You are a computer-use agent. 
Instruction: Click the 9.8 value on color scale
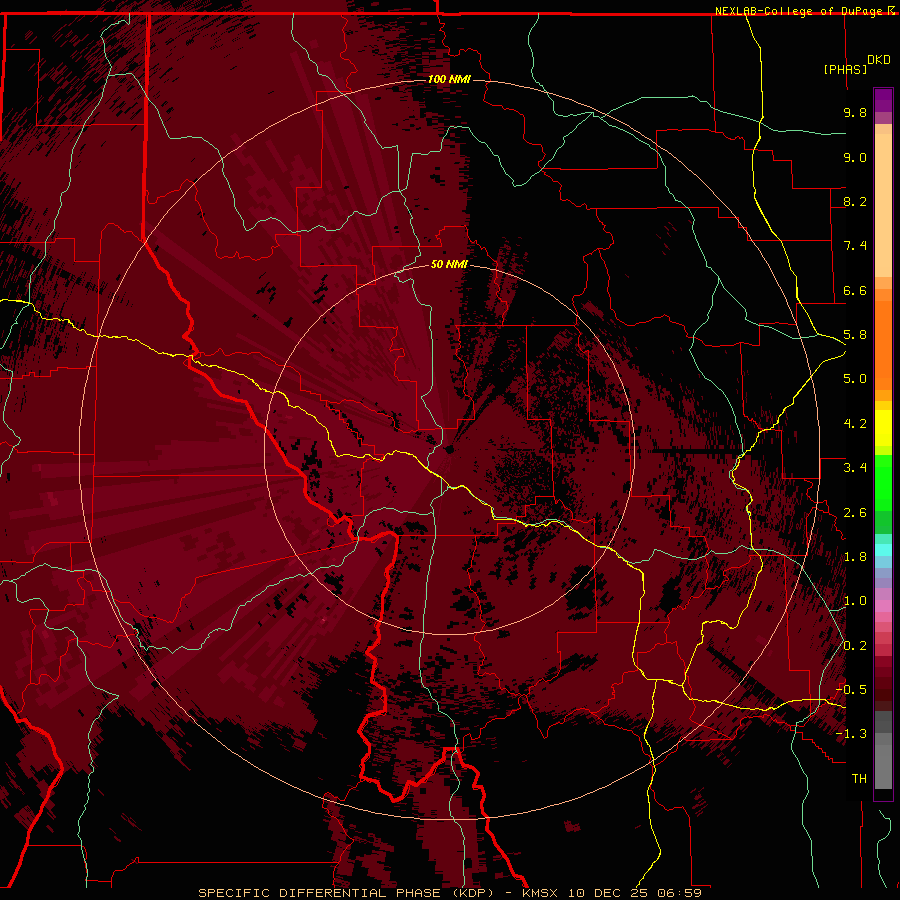[855, 112]
